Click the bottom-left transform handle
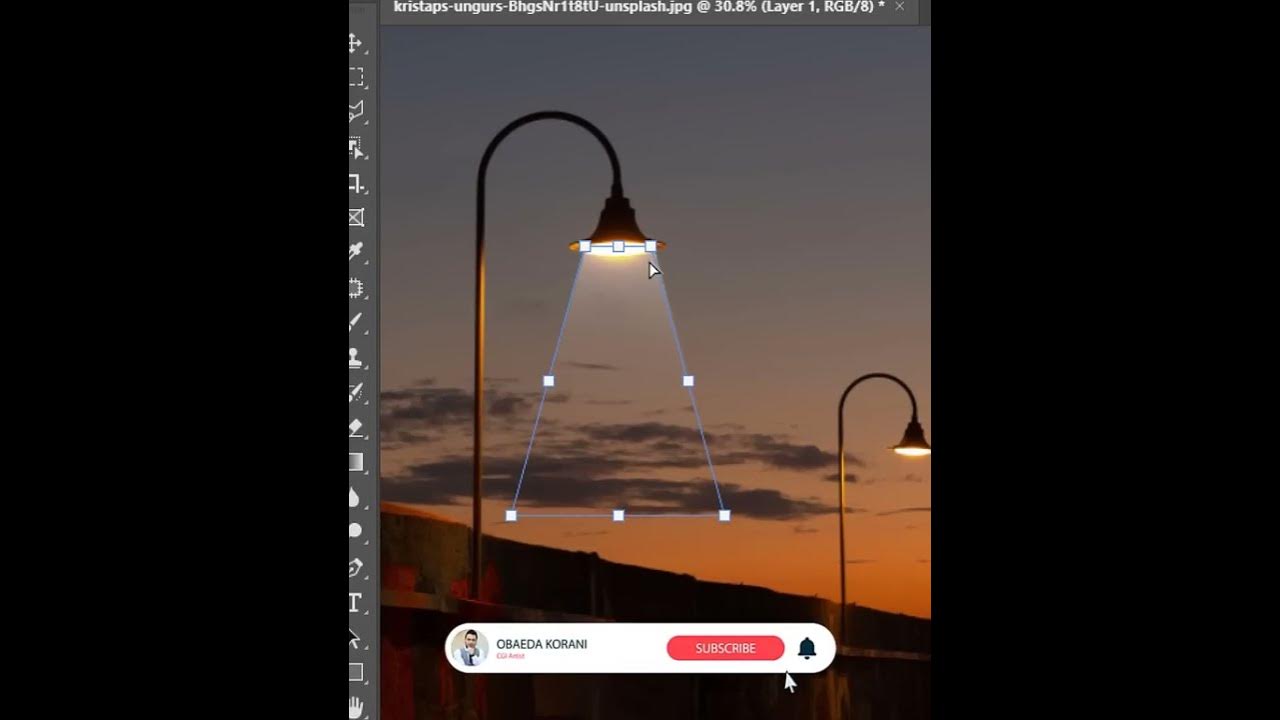This screenshot has width=1280, height=720. click(511, 515)
